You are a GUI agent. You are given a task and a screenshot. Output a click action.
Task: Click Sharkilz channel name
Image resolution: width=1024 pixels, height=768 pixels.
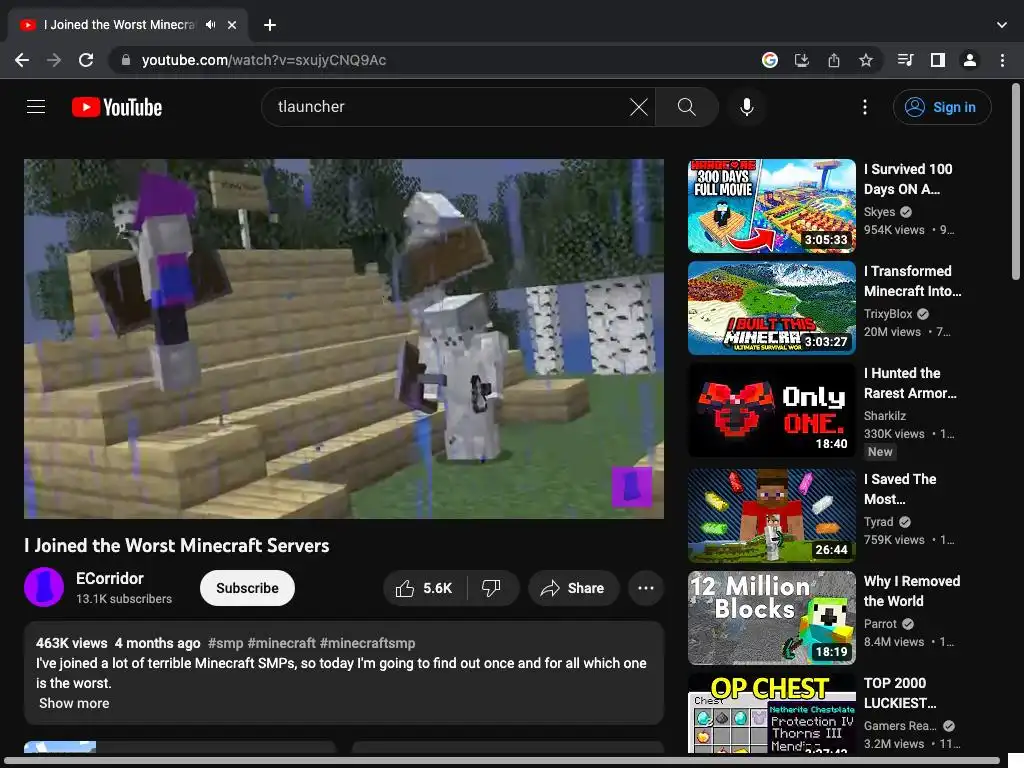click(885, 415)
